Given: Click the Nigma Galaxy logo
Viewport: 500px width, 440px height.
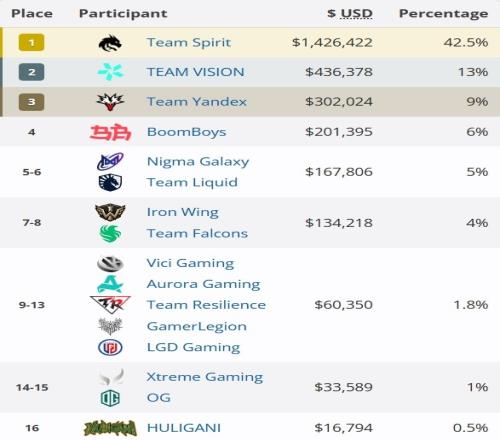Looking at the screenshot, I should point(110,161).
